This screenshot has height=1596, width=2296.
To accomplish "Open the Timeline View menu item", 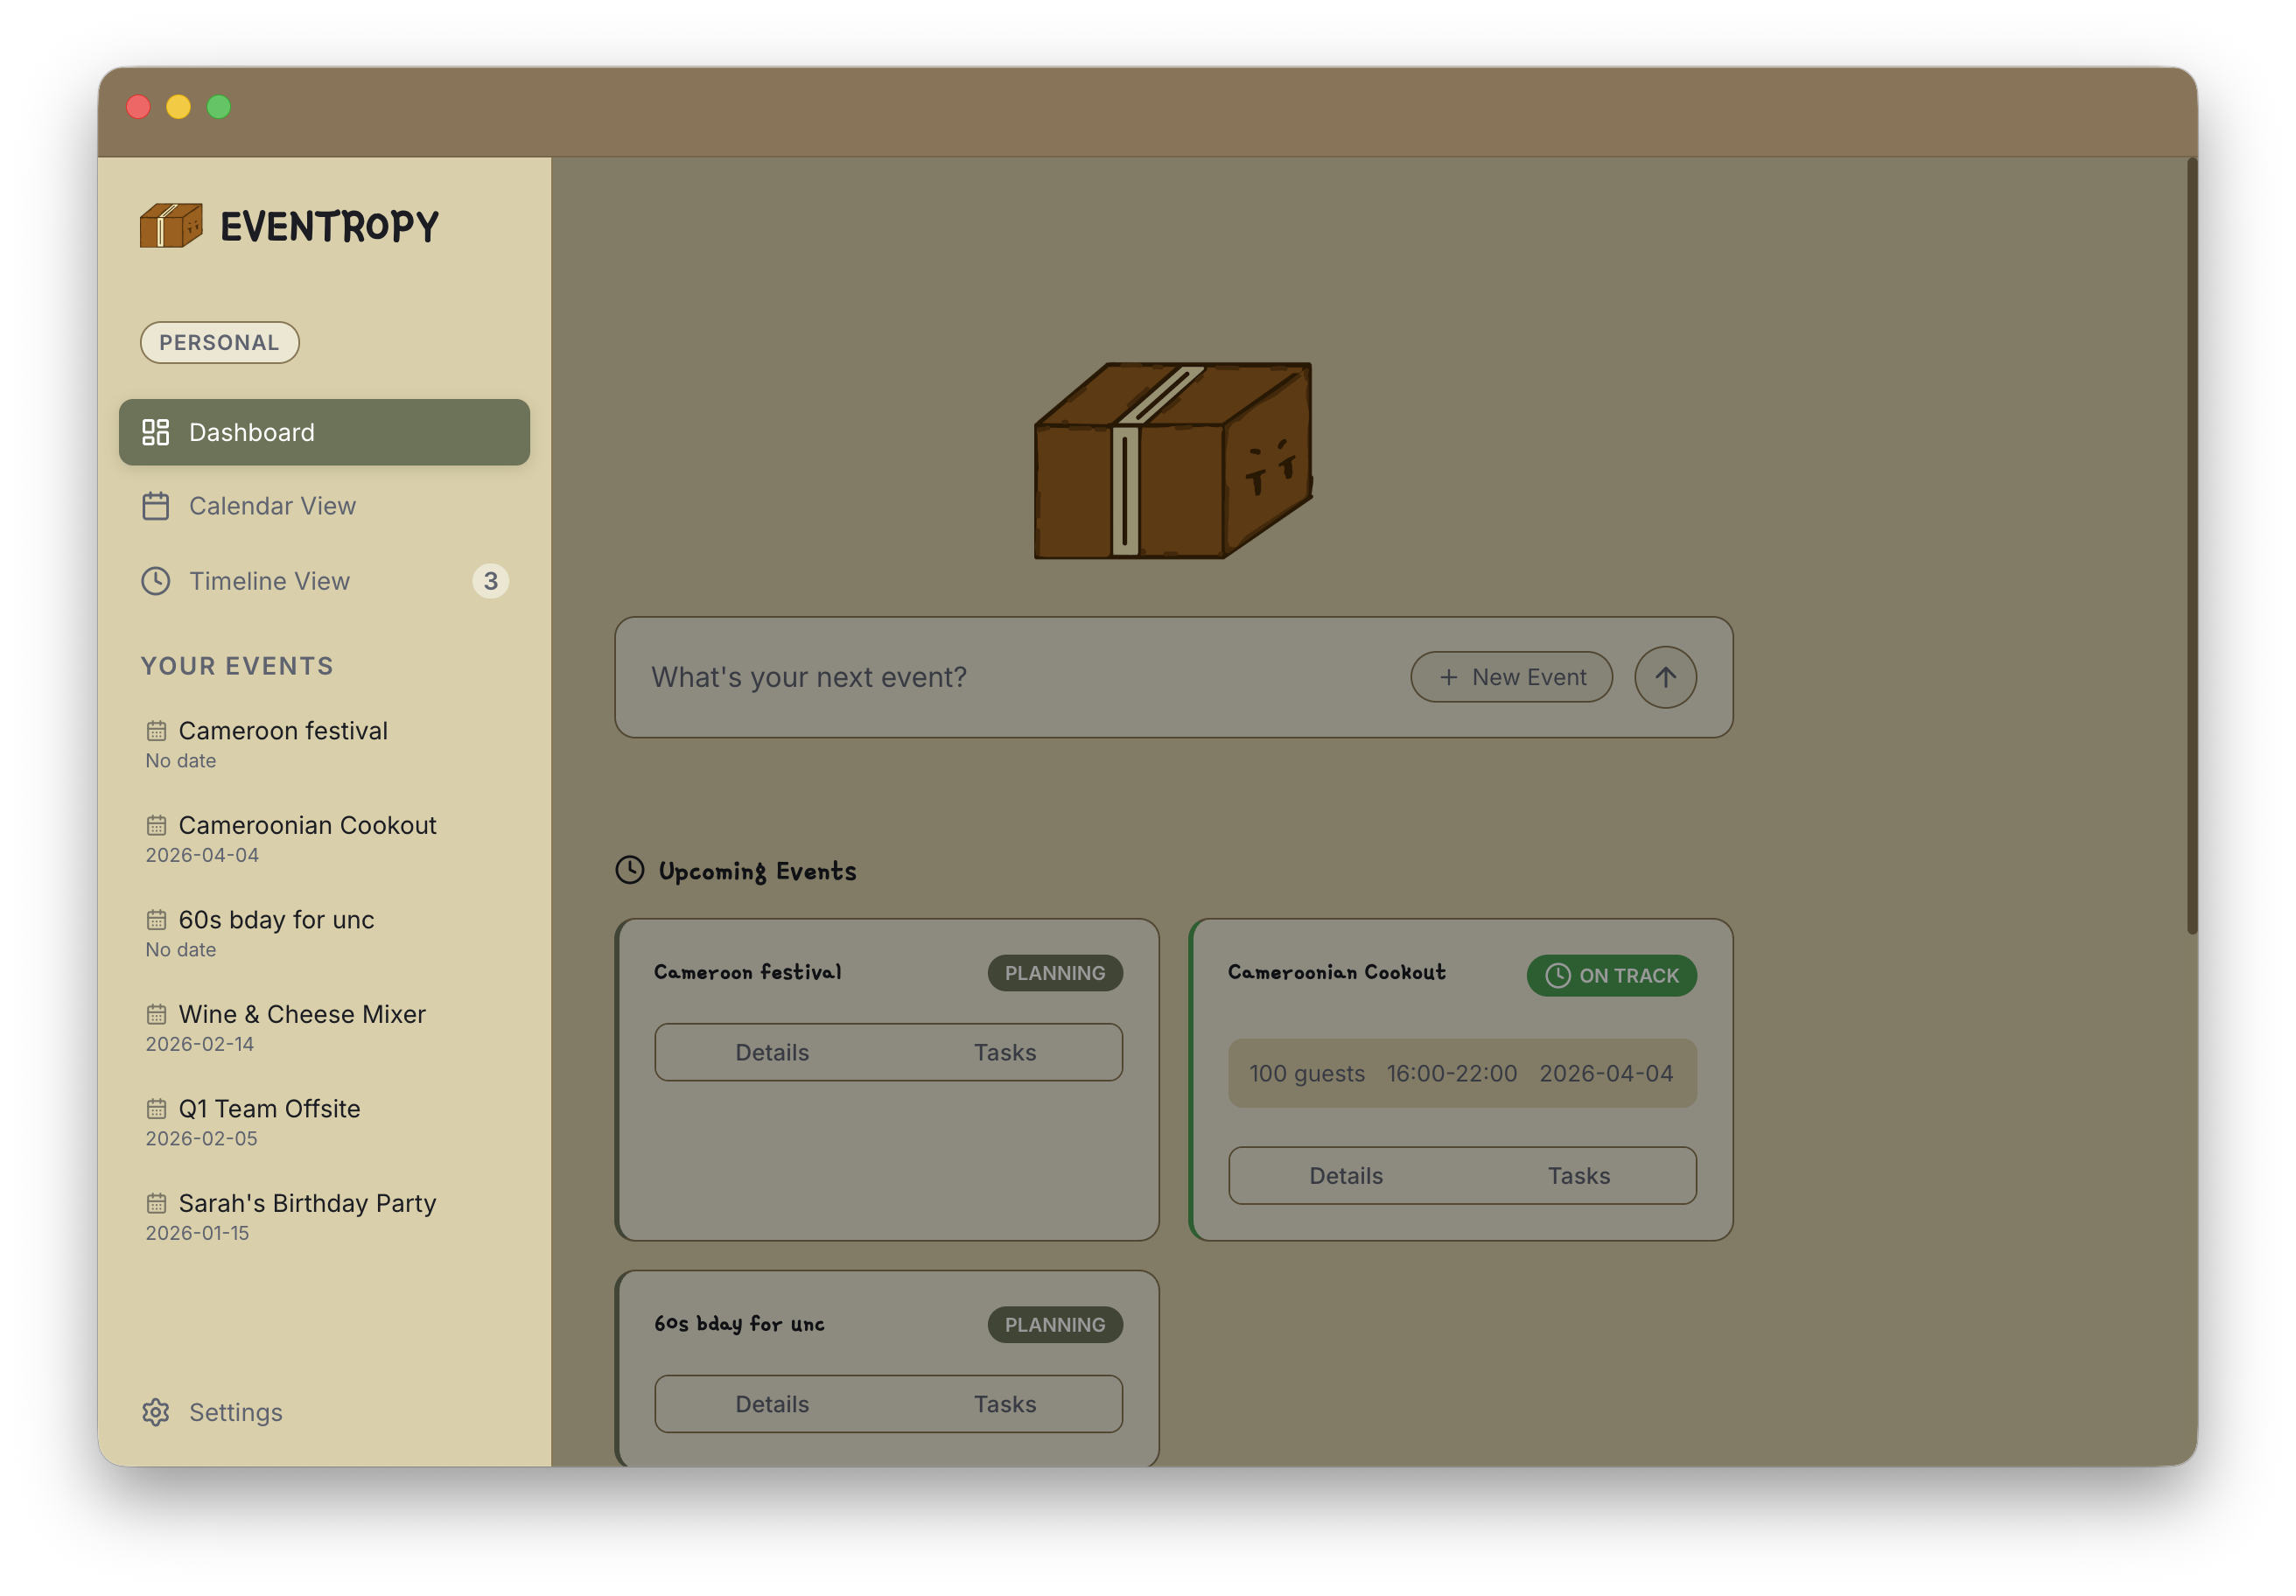I will pyautogui.click(x=269, y=581).
